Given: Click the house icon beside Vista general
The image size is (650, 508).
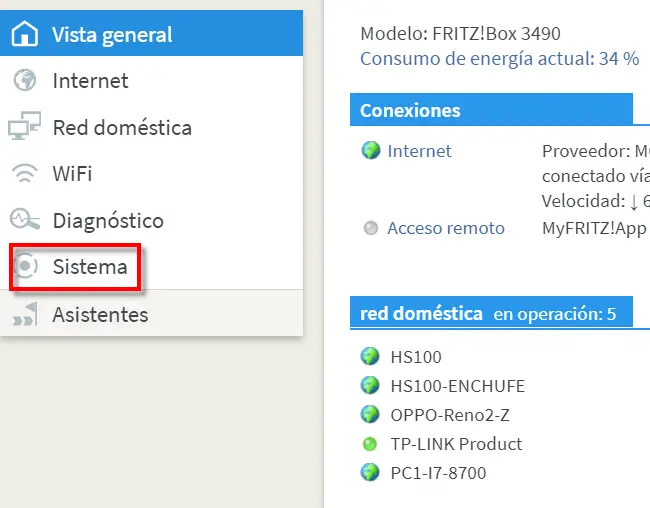Looking at the screenshot, I should [23, 34].
